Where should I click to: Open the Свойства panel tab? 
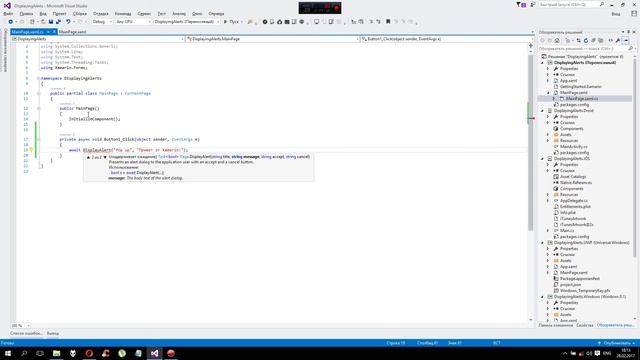pyautogui.click(x=584, y=325)
